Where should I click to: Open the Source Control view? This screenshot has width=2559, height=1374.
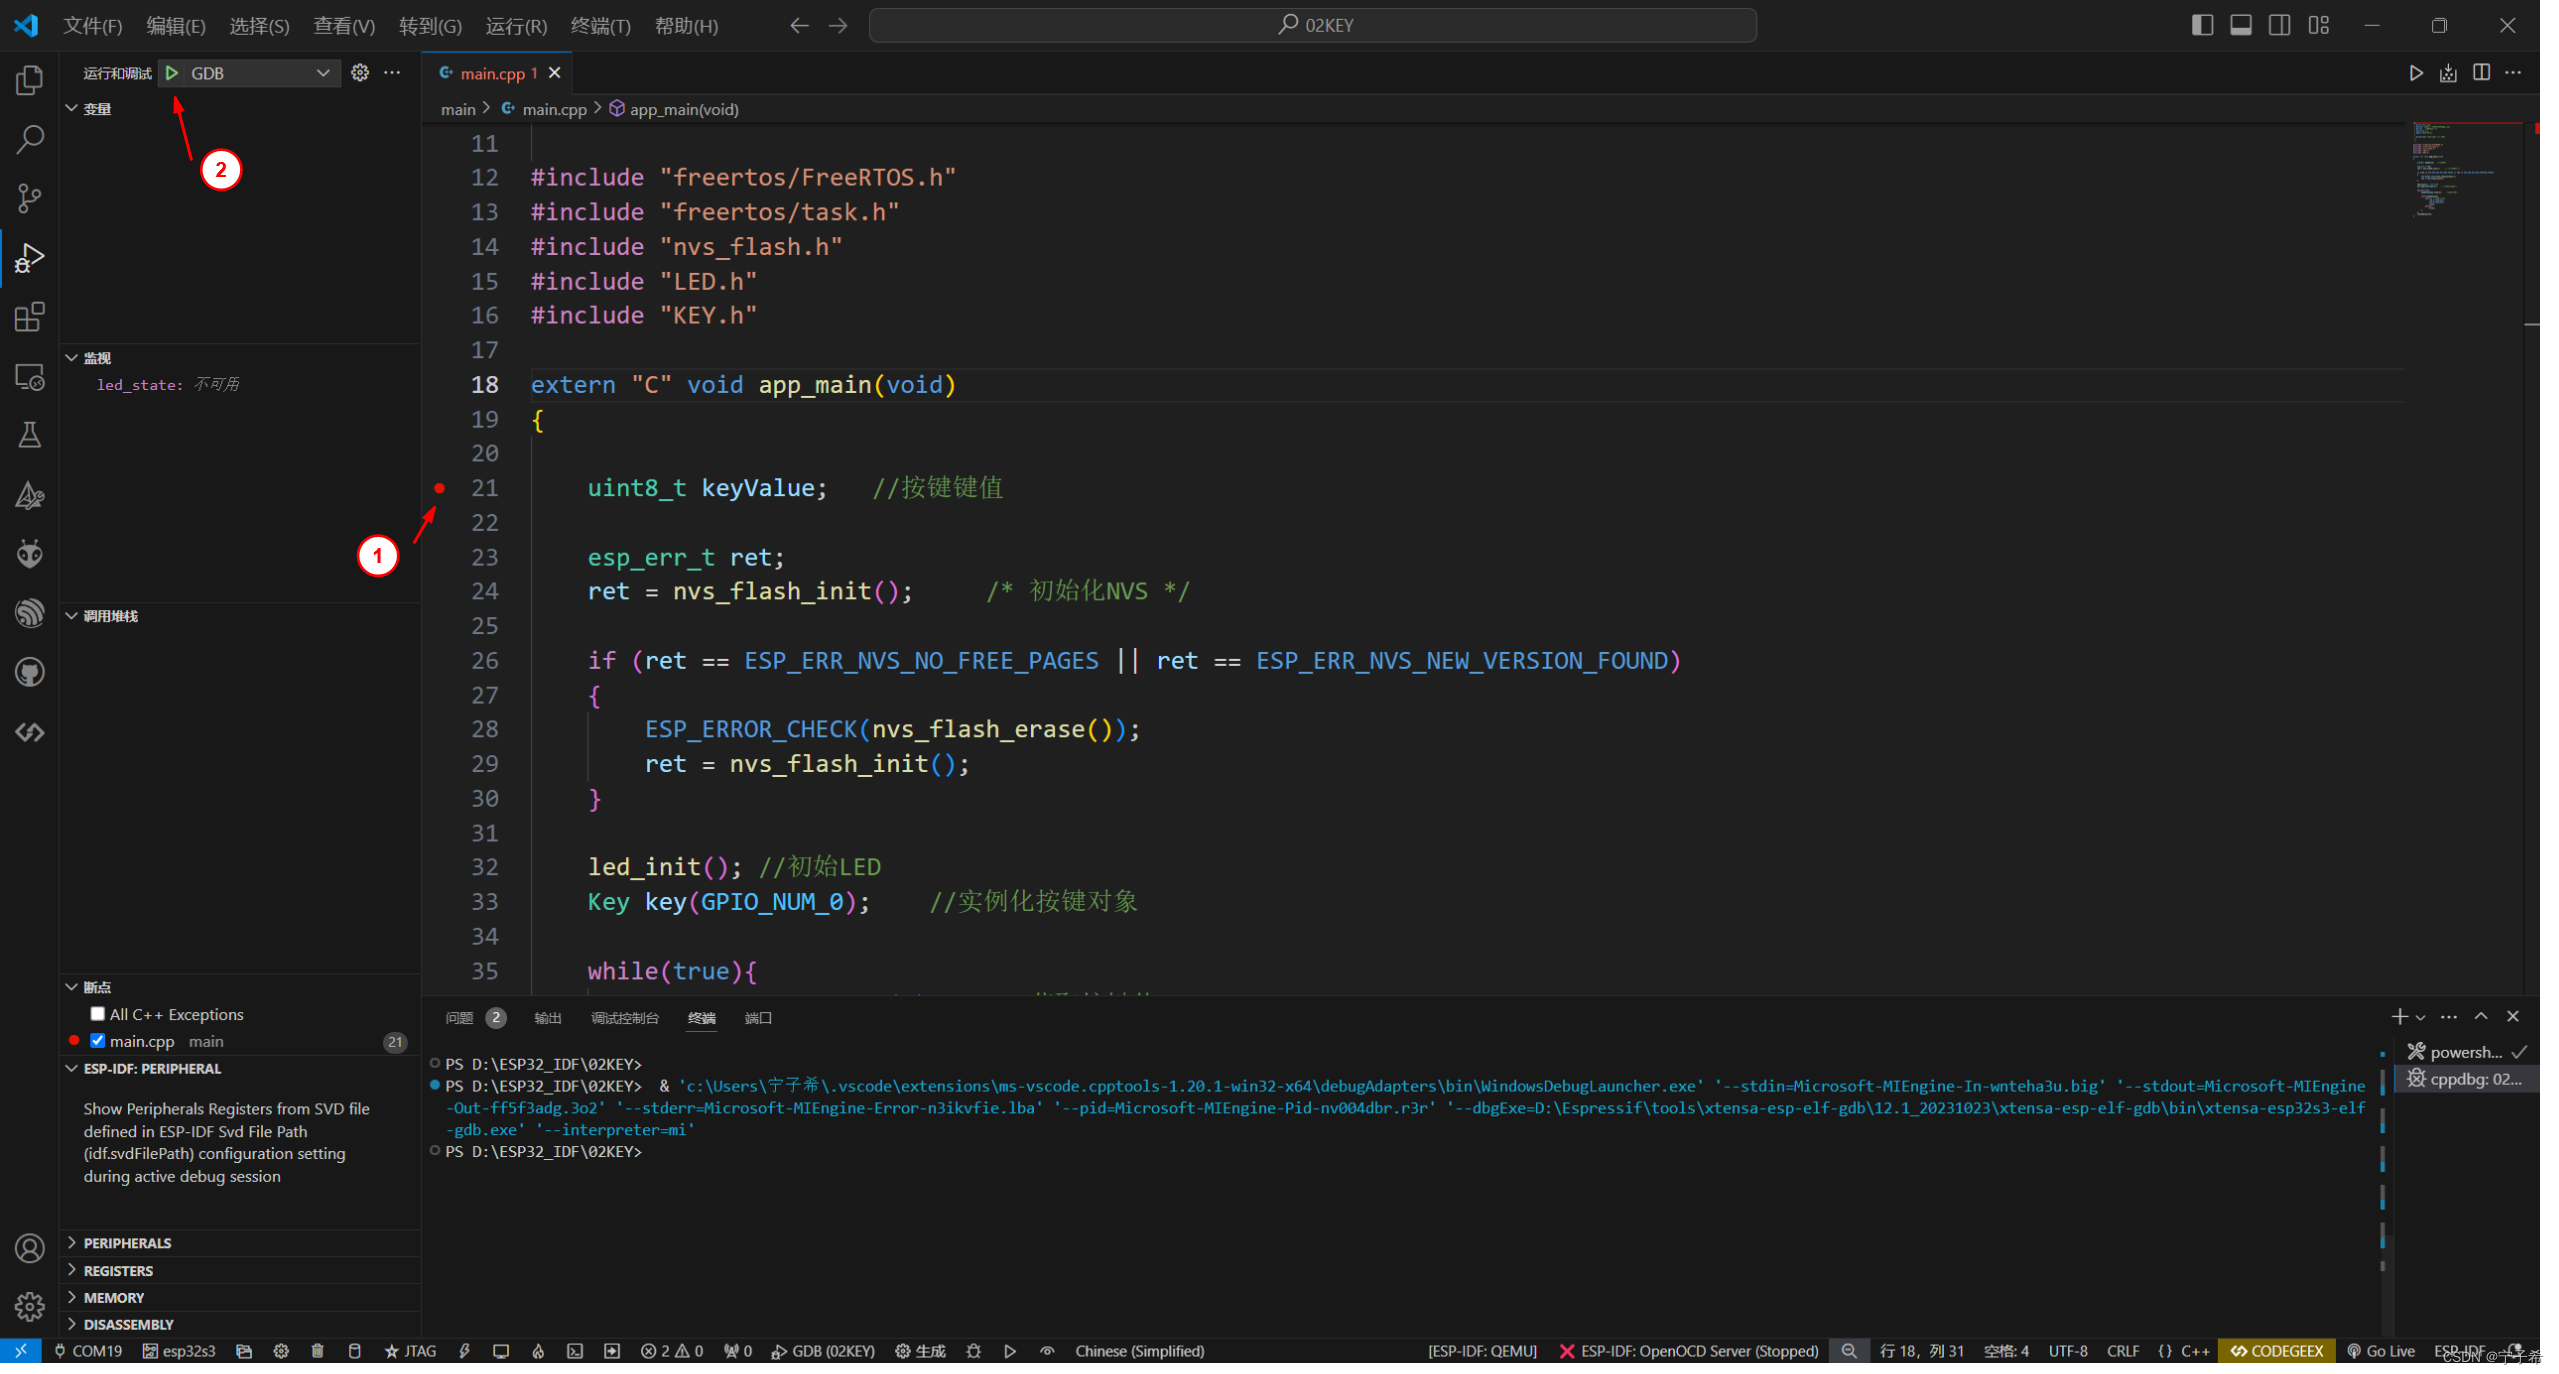[30, 198]
